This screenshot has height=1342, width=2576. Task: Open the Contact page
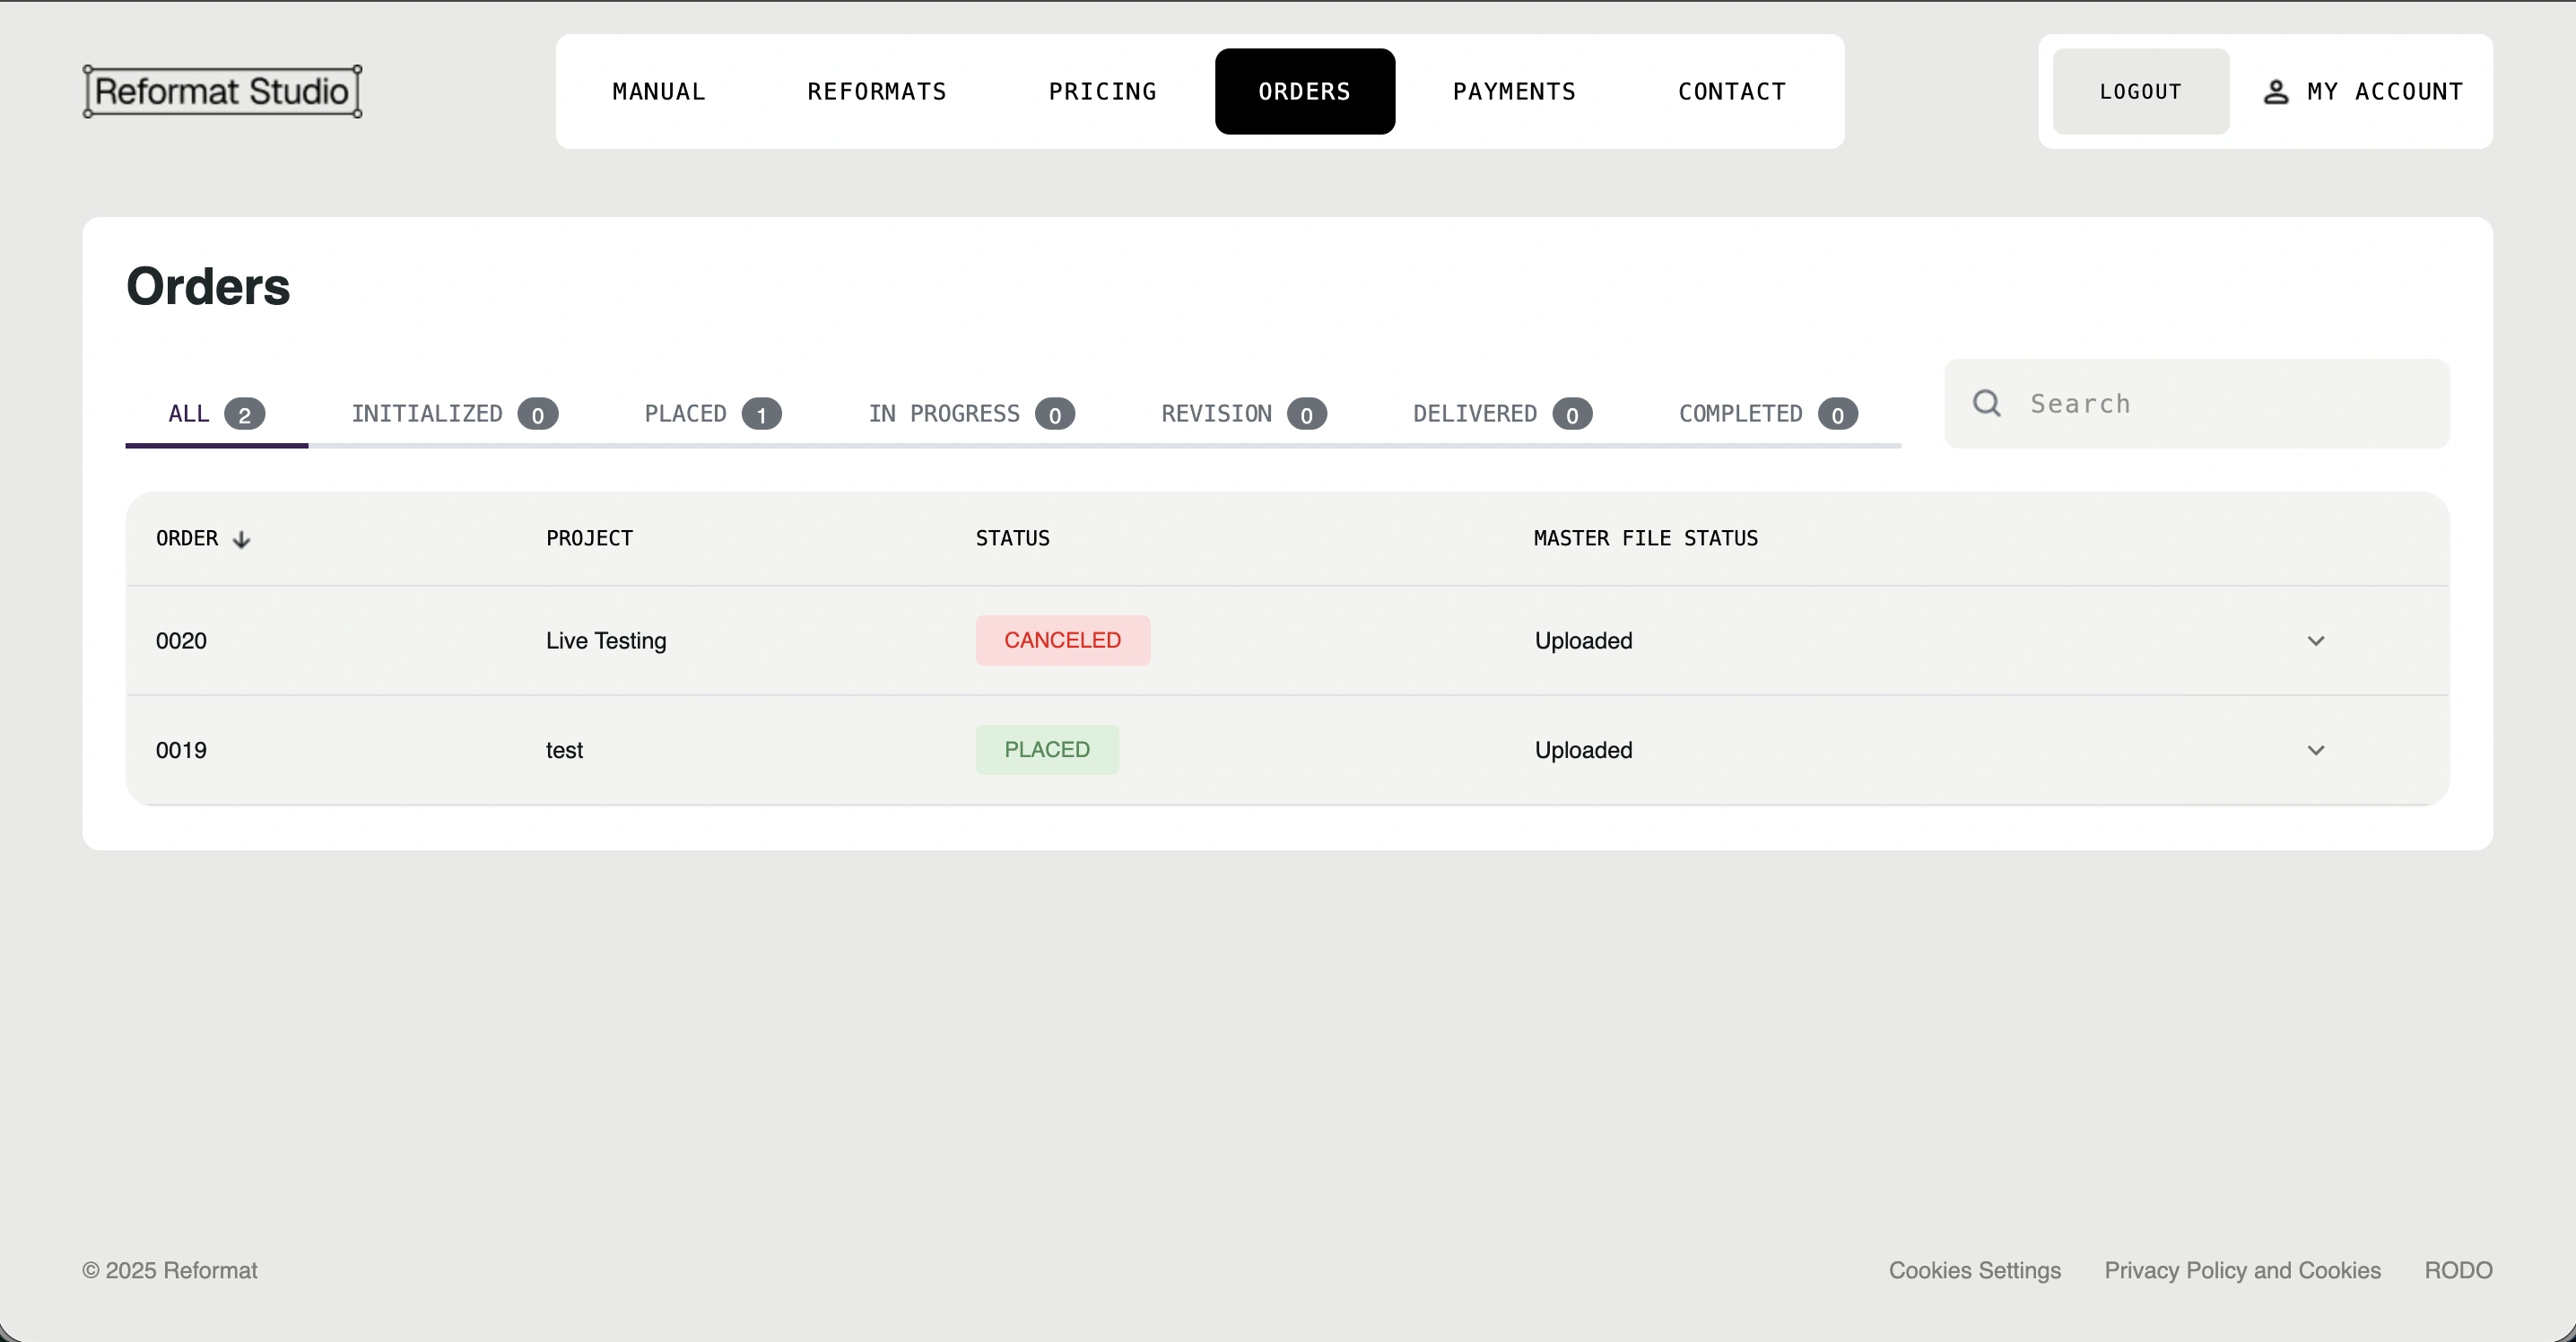(1731, 92)
